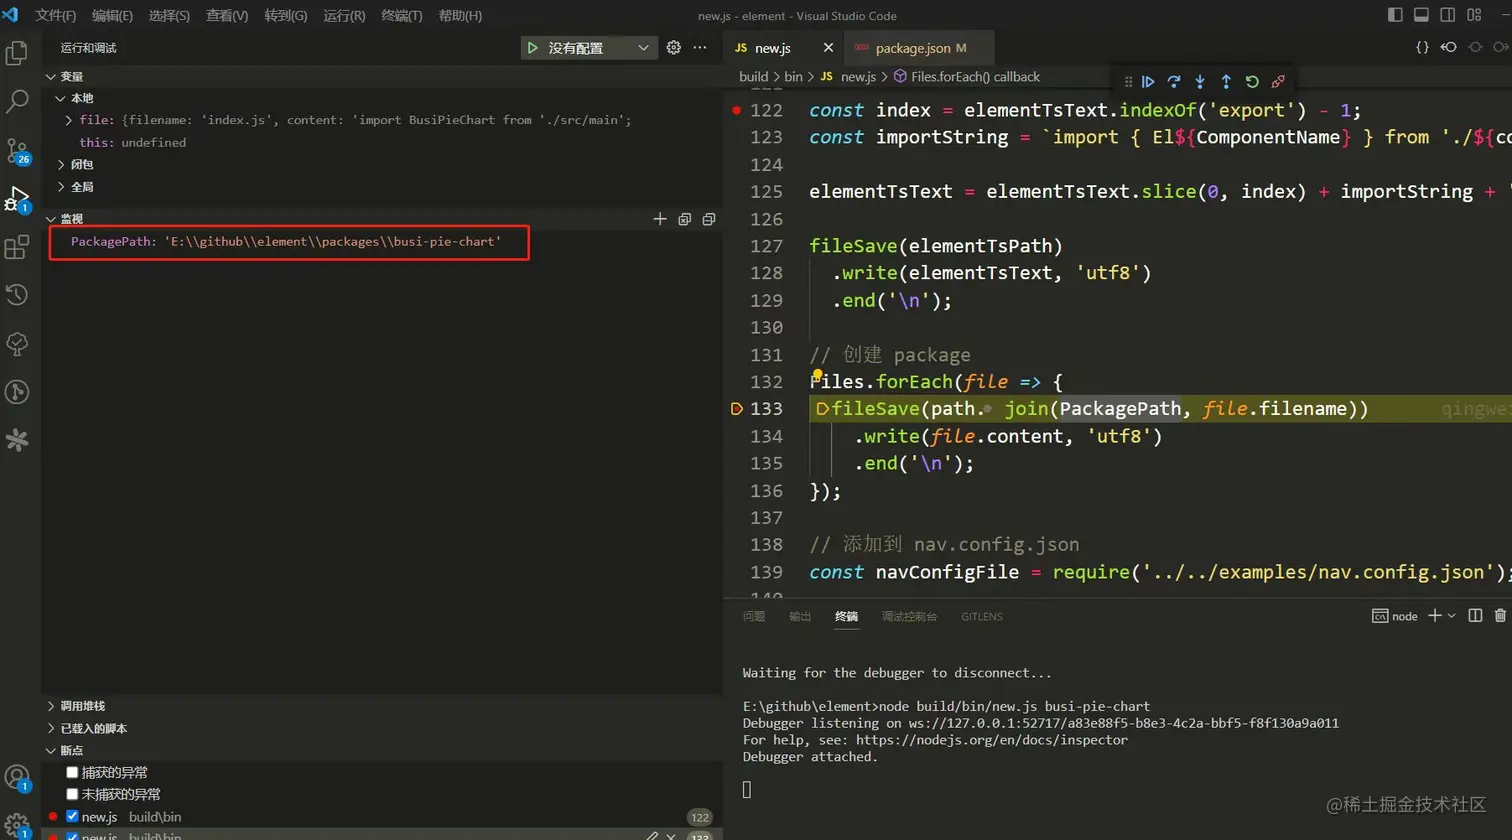
Task: Click Step Into in the debug toolbar
Action: (1200, 82)
